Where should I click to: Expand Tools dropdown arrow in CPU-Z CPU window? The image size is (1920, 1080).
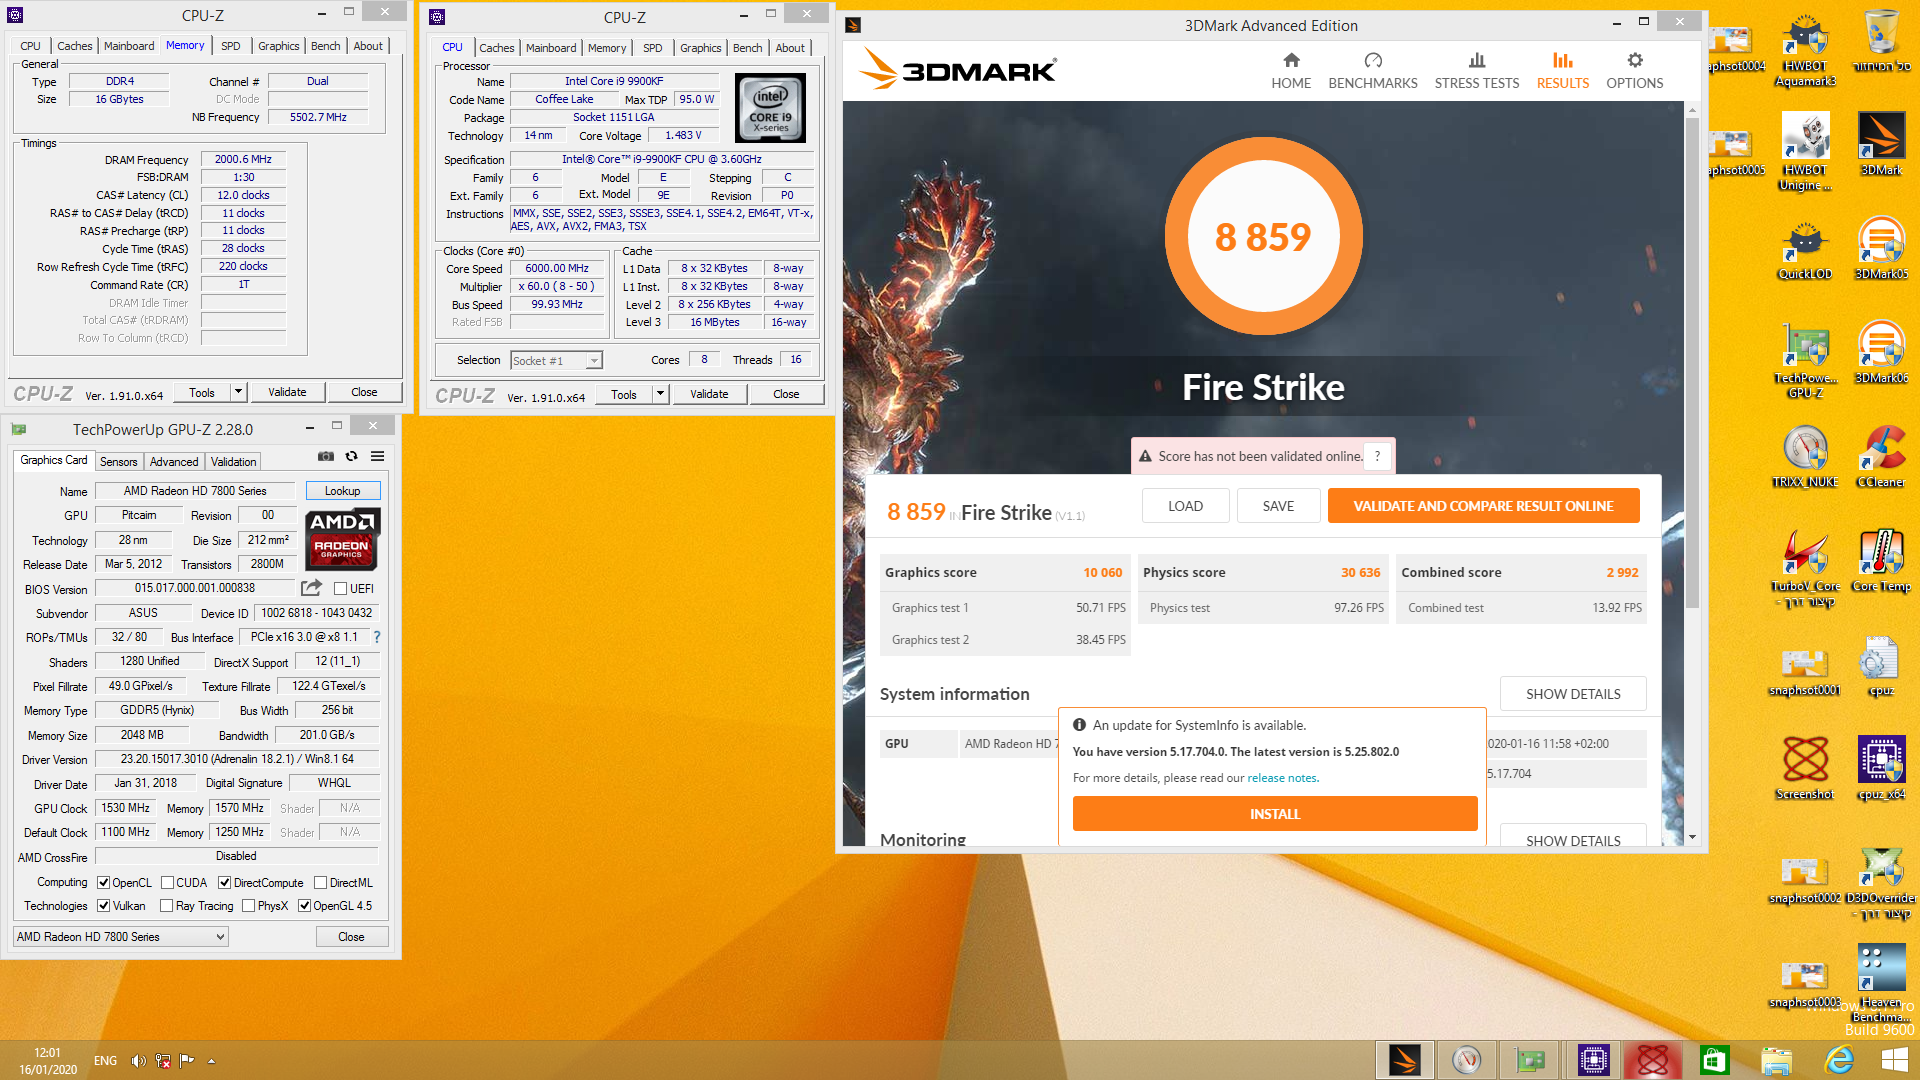point(660,395)
